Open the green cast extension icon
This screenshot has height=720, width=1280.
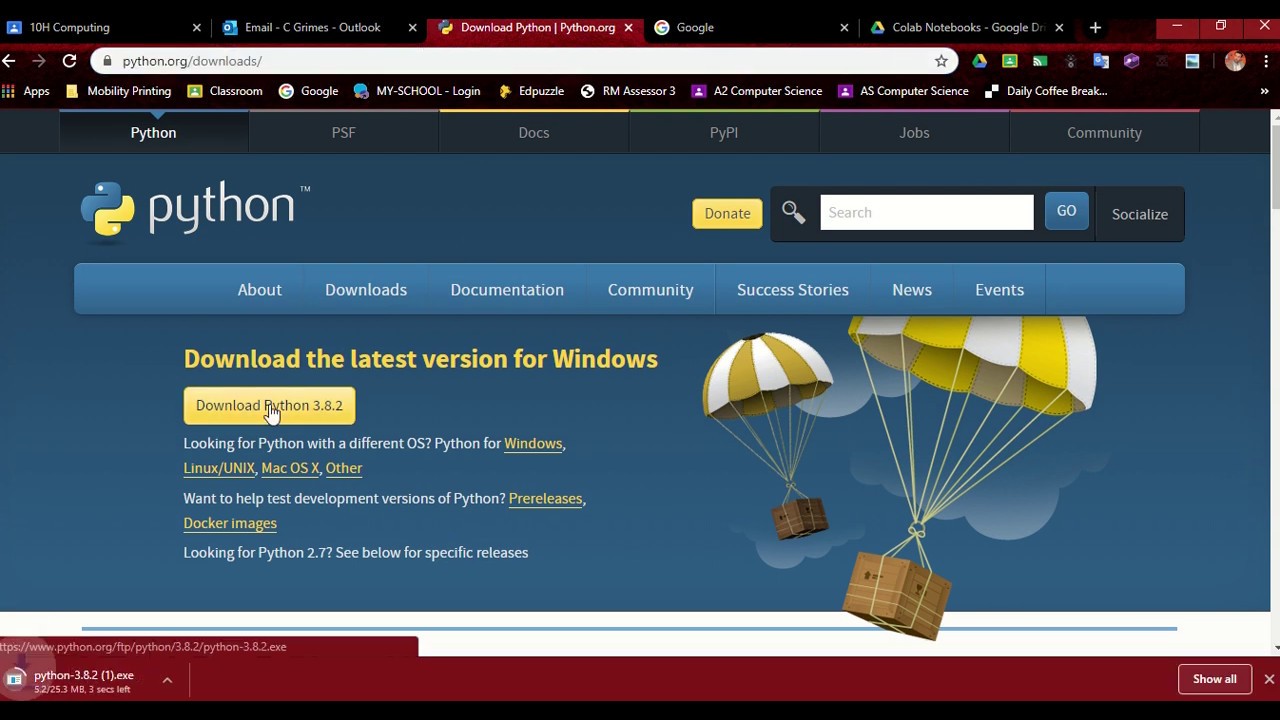(x=1040, y=61)
